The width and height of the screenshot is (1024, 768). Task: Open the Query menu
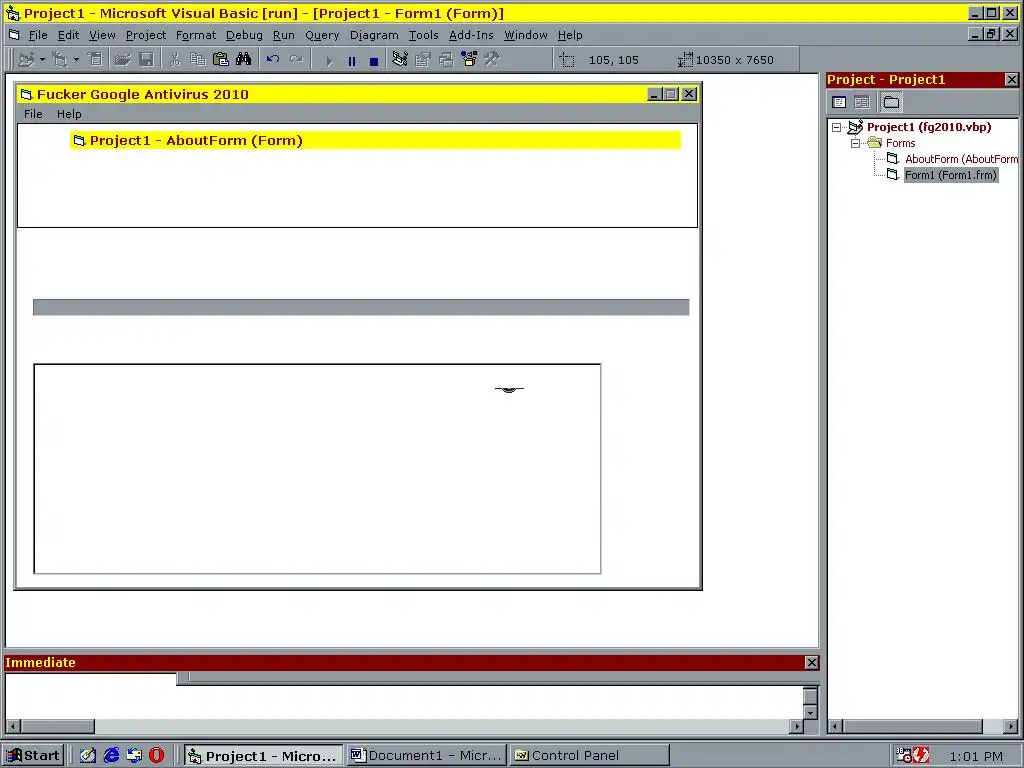pos(322,35)
